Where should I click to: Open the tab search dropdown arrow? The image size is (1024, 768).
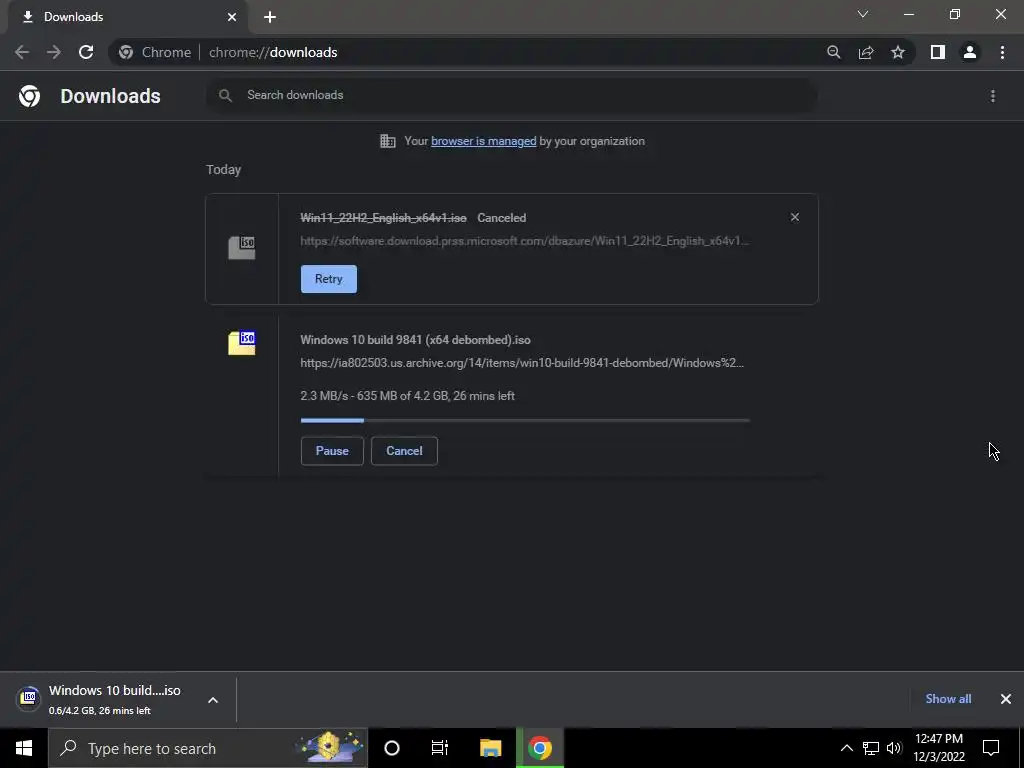click(863, 14)
